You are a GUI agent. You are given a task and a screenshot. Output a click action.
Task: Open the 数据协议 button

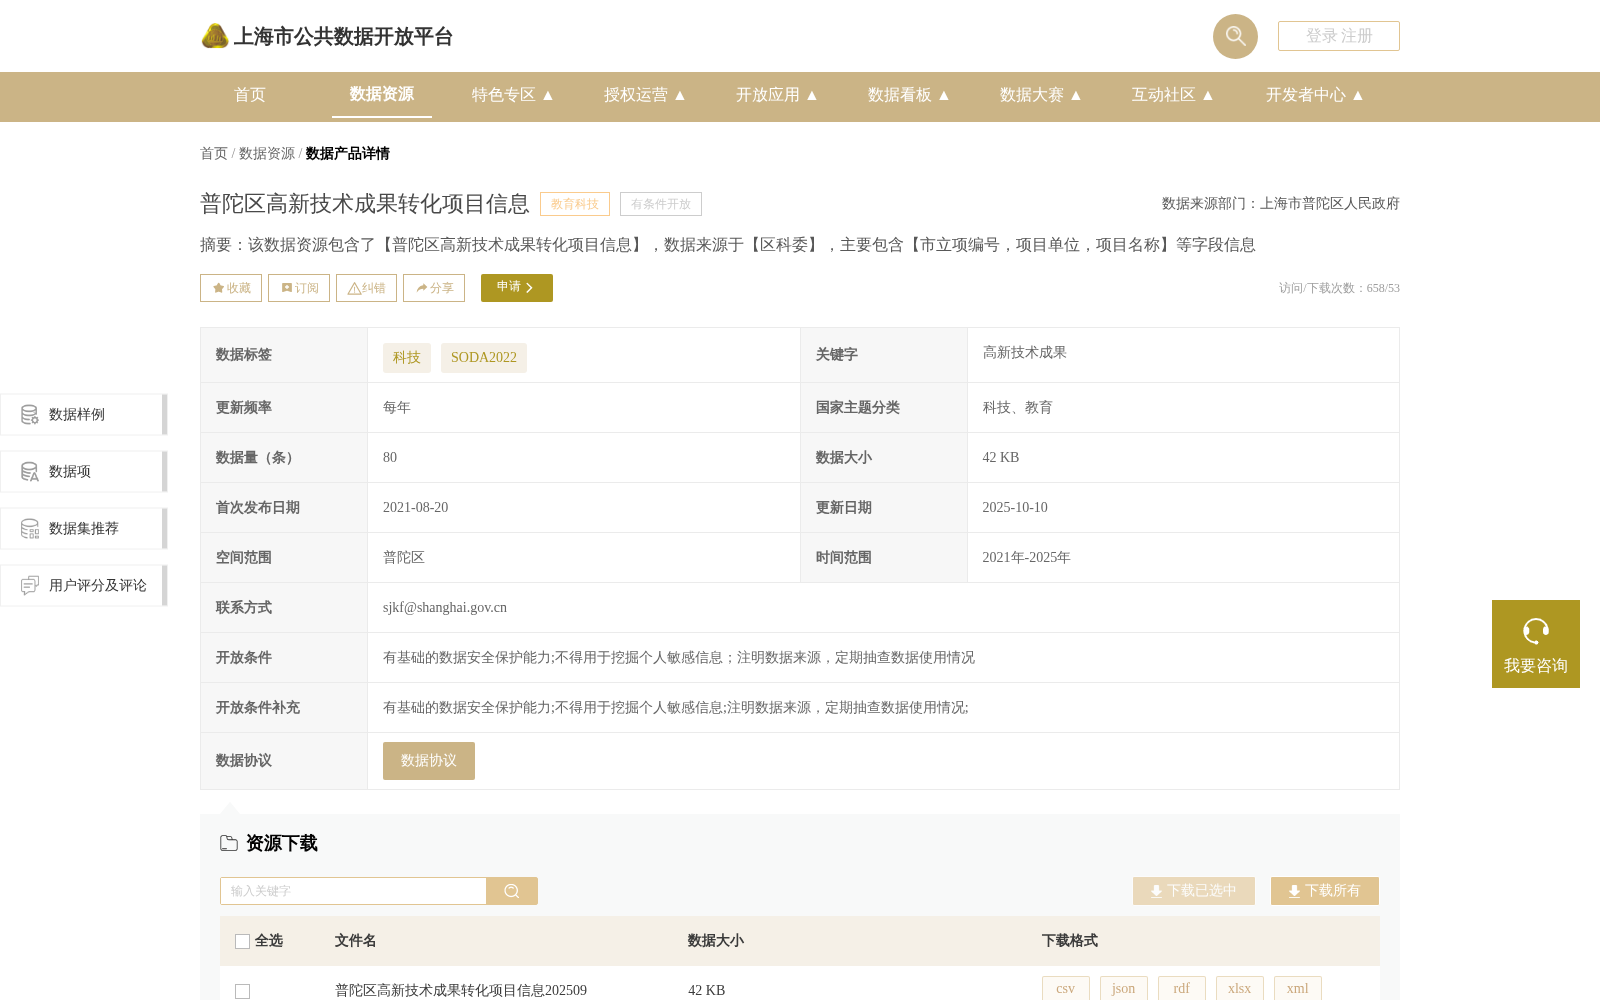coord(429,761)
